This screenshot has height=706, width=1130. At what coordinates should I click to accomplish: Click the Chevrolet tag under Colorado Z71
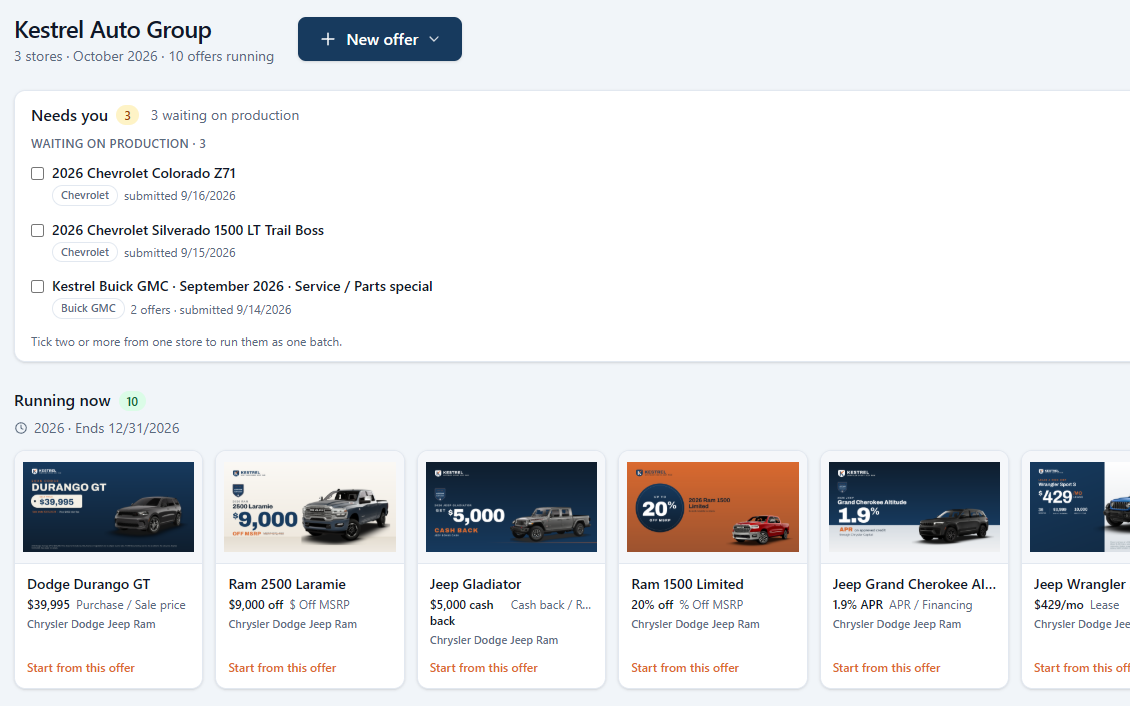pyautogui.click(x=85, y=195)
